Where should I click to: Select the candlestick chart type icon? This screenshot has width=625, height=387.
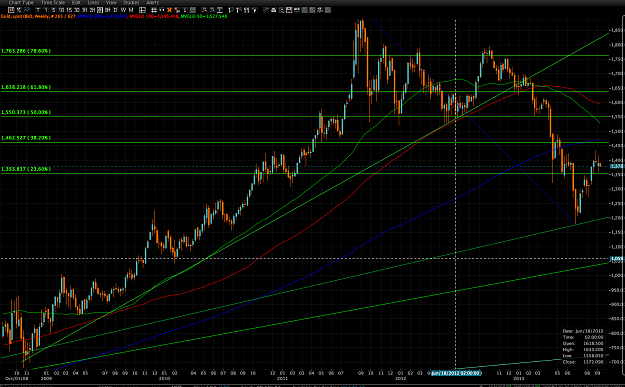click(11, 10)
